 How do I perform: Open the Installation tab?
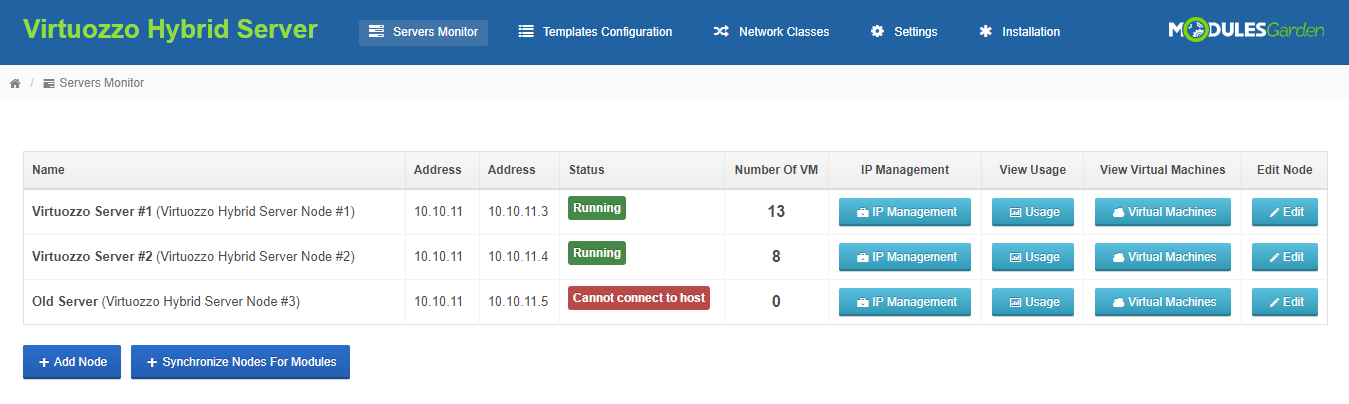pyautogui.click(x=1019, y=32)
